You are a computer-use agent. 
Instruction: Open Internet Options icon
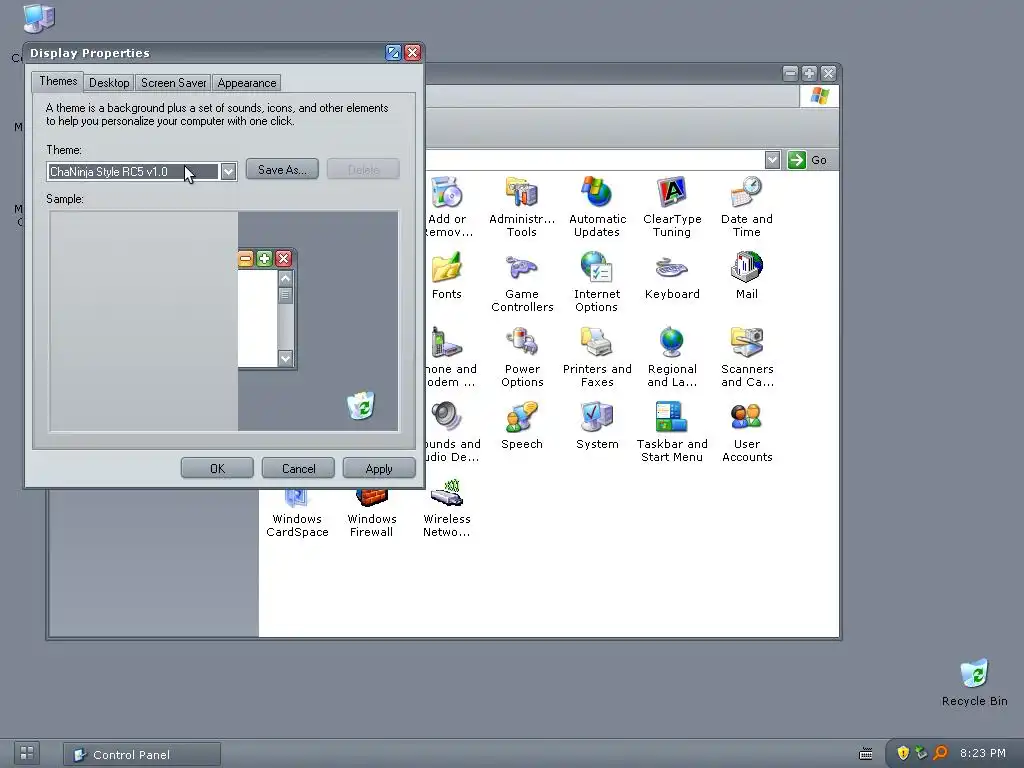(597, 268)
